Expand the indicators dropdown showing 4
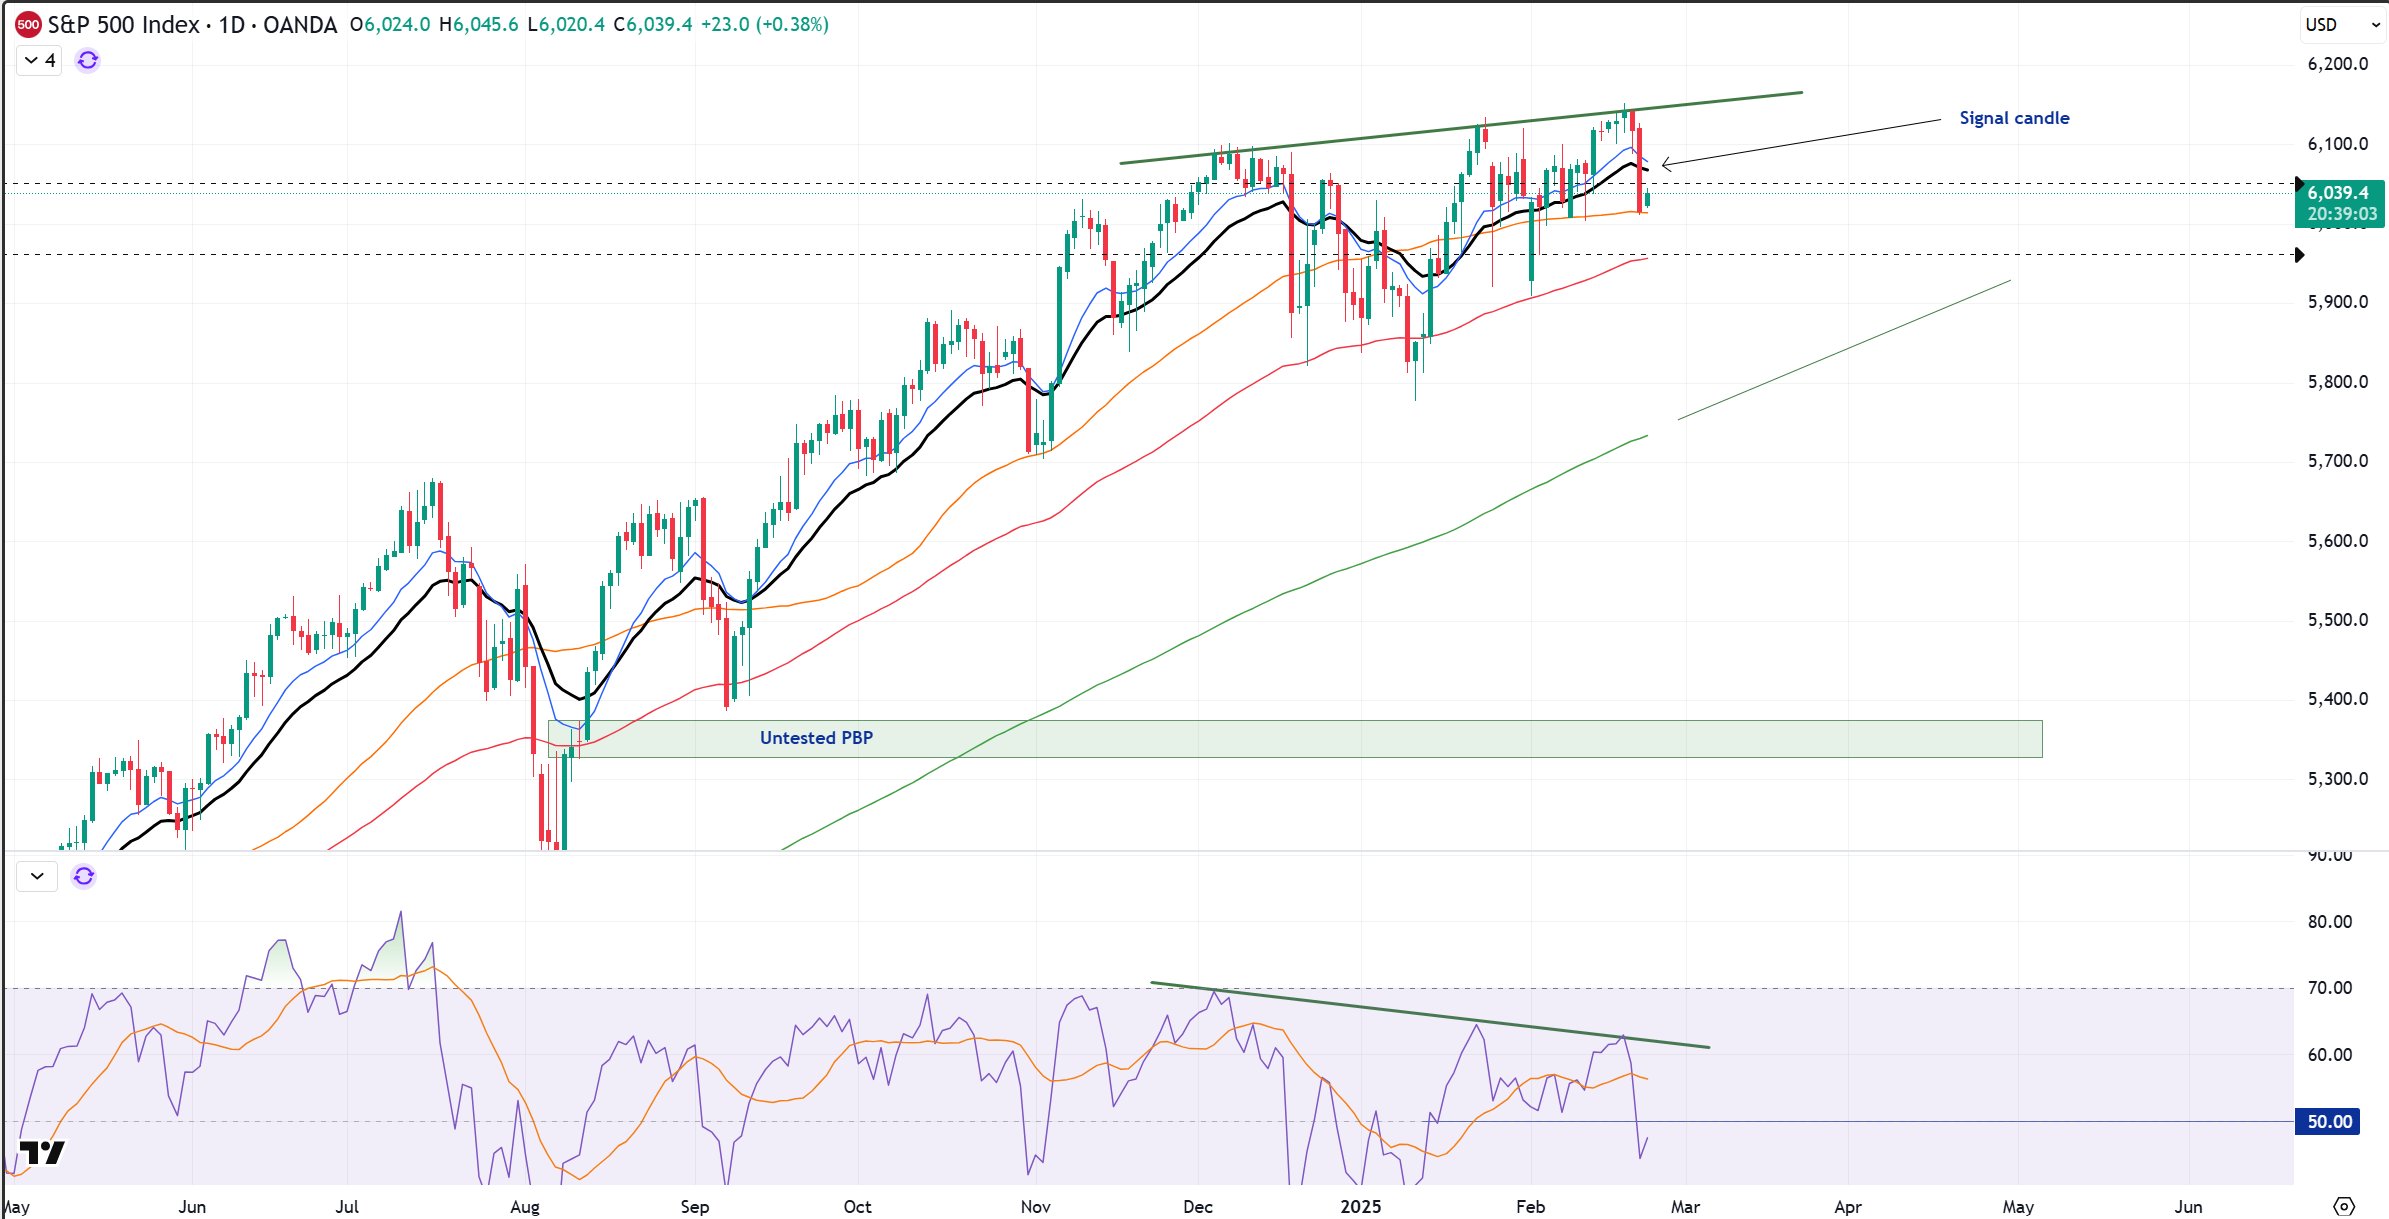The width and height of the screenshot is (2389, 1219). (37, 60)
